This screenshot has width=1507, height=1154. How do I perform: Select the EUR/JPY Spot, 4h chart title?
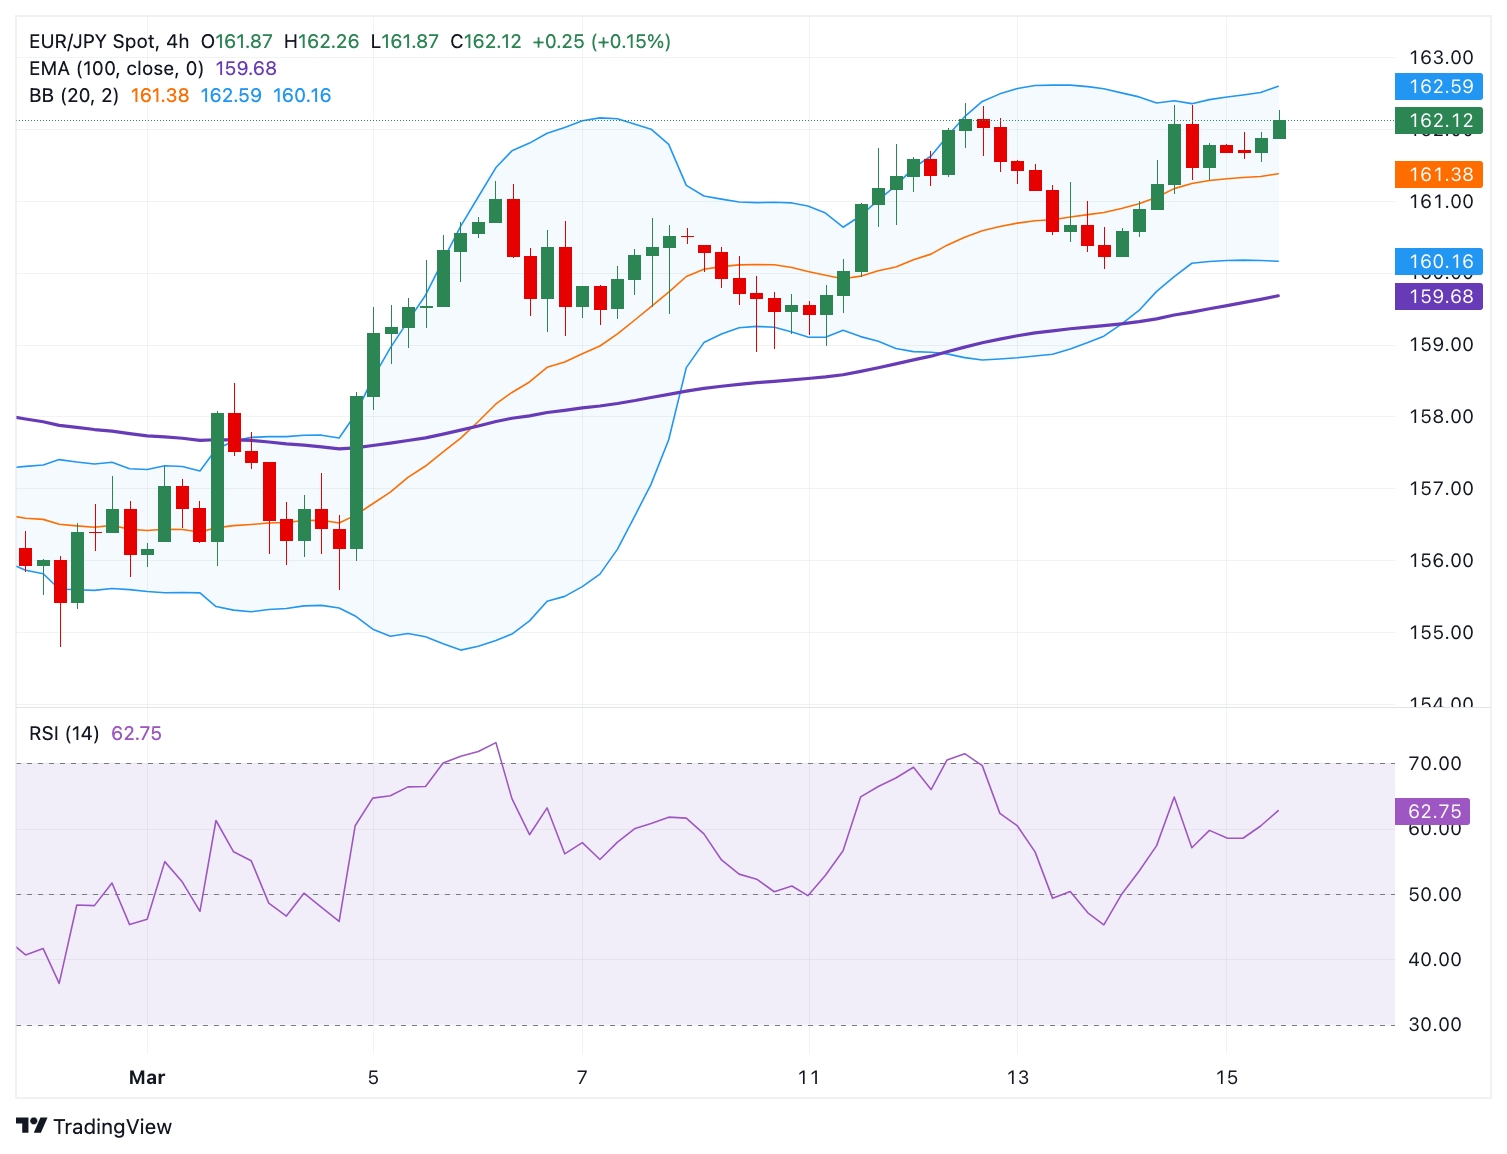point(109,42)
